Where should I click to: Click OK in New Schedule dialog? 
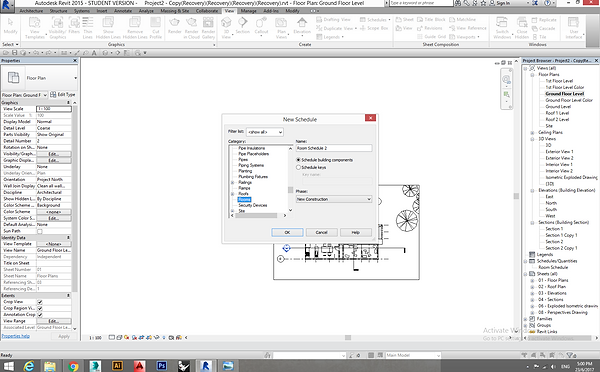(287, 232)
